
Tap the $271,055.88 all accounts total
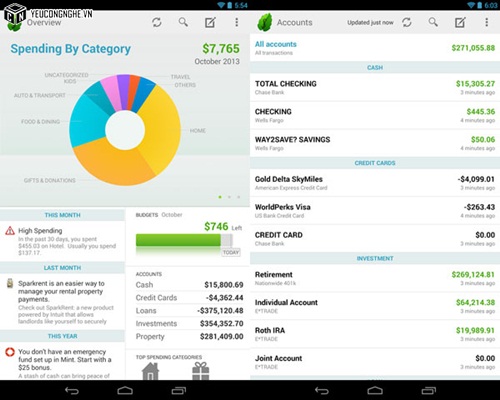tap(473, 48)
